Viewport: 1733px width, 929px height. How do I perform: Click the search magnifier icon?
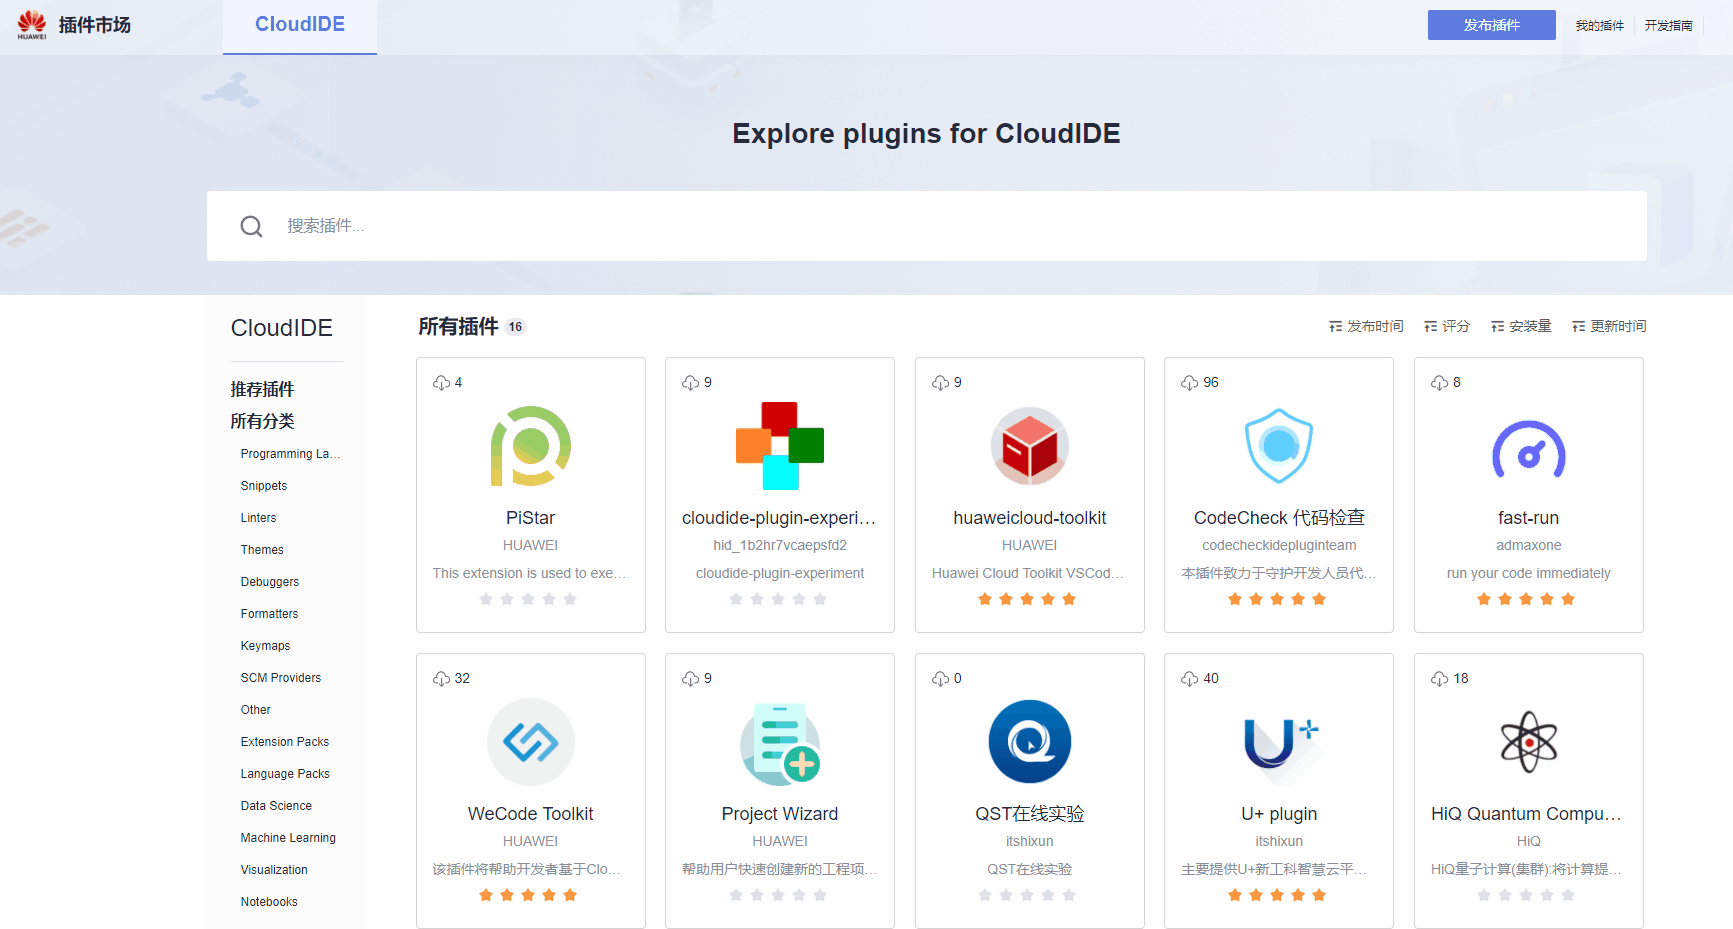(x=251, y=226)
